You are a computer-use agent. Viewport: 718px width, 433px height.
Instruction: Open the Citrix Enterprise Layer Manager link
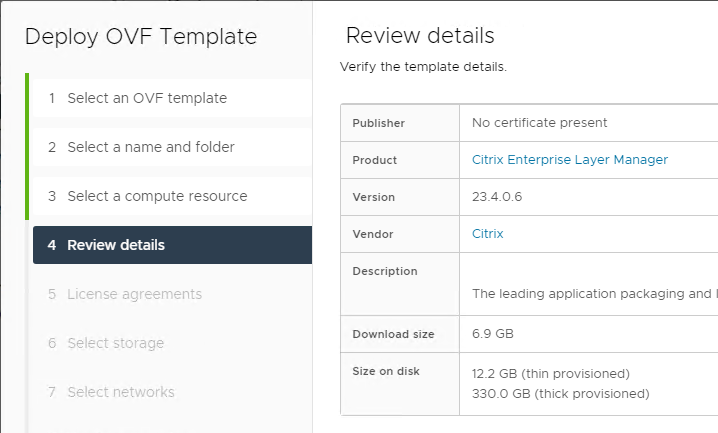[570, 160]
